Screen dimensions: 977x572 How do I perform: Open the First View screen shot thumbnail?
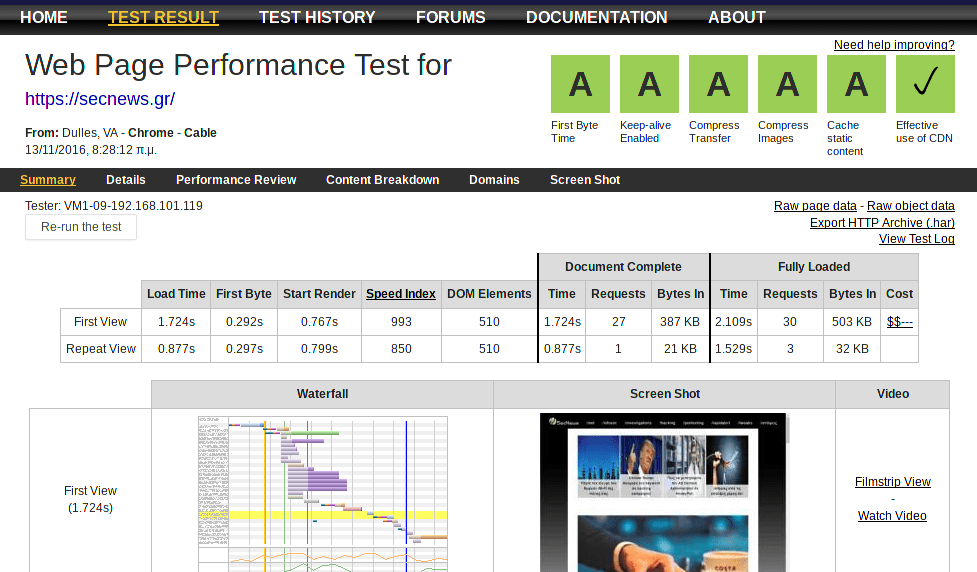(665, 492)
